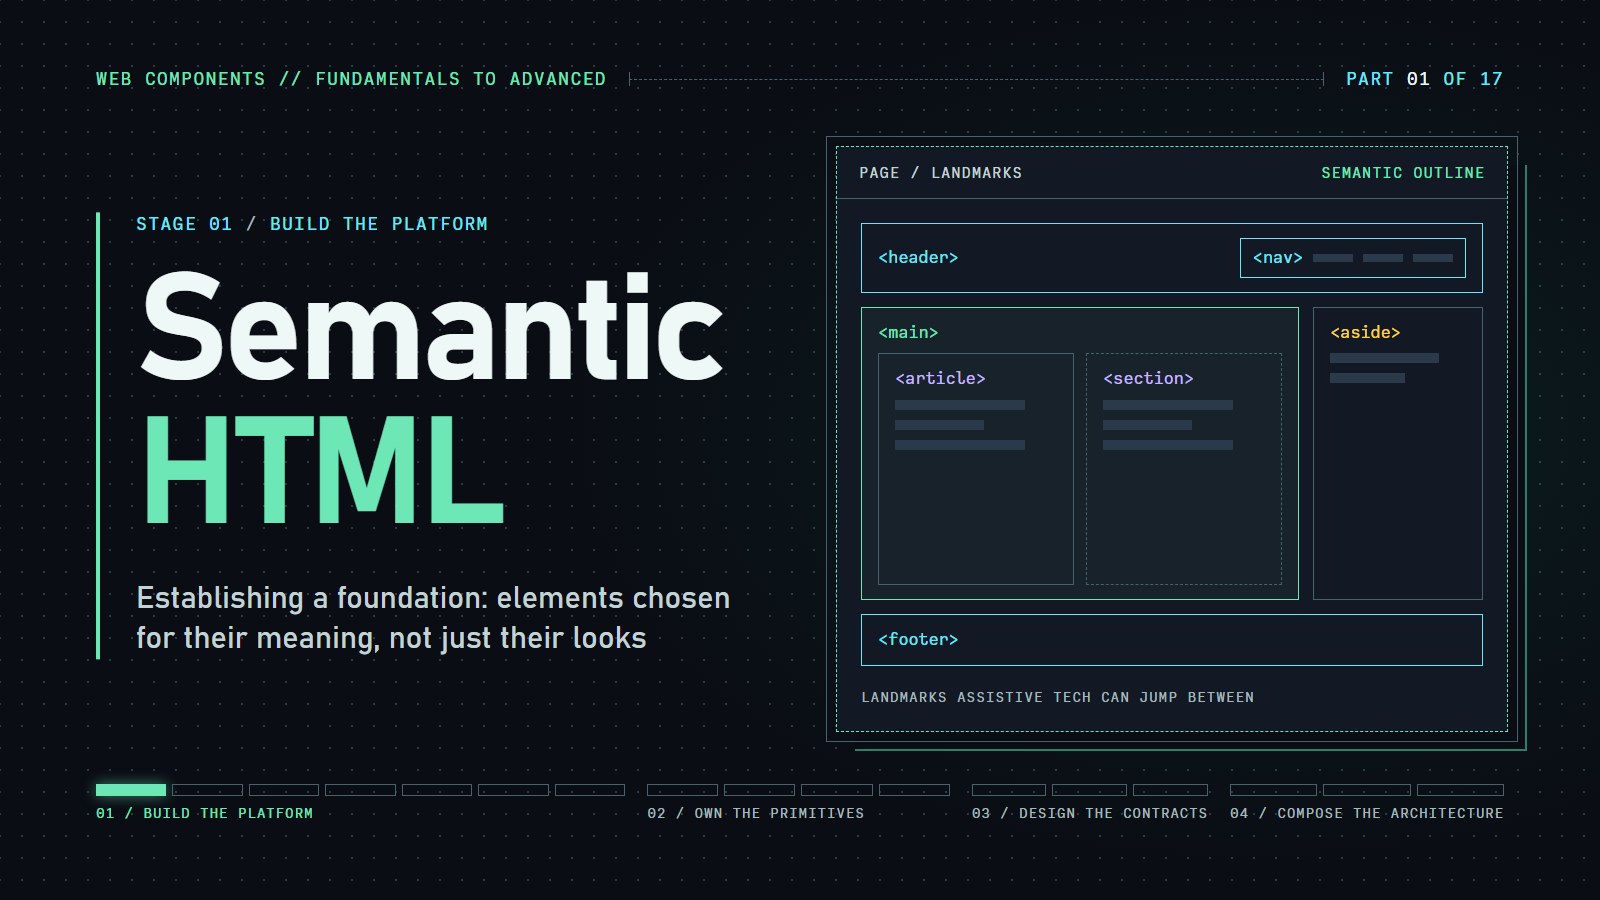The height and width of the screenshot is (900, 1600).
Task: Click the "LANDMARKS ASSISTIVE TECH CAN JUMP BETWEEN" caption
Action: click(1058, 698)
